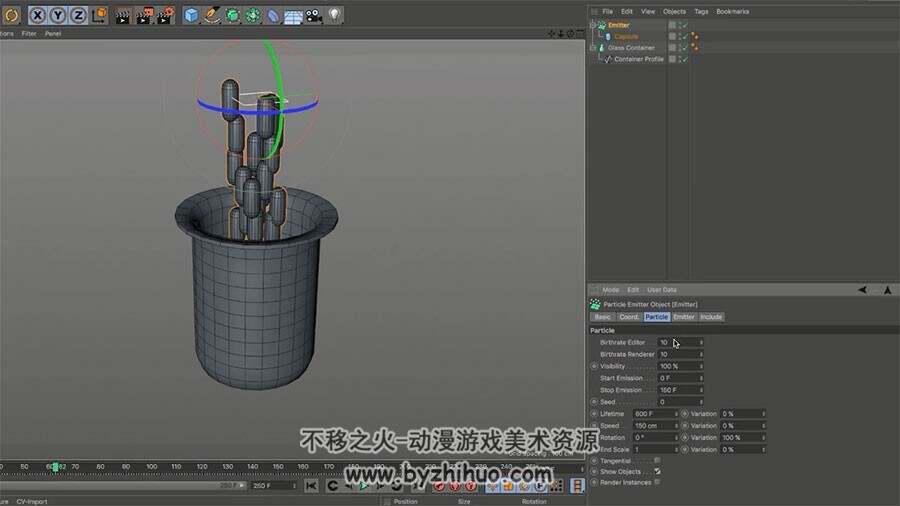Click Render to Picture Viewer clapperboard icon
This screenshot has height=506, width=900.
click(x=144, y=15)
